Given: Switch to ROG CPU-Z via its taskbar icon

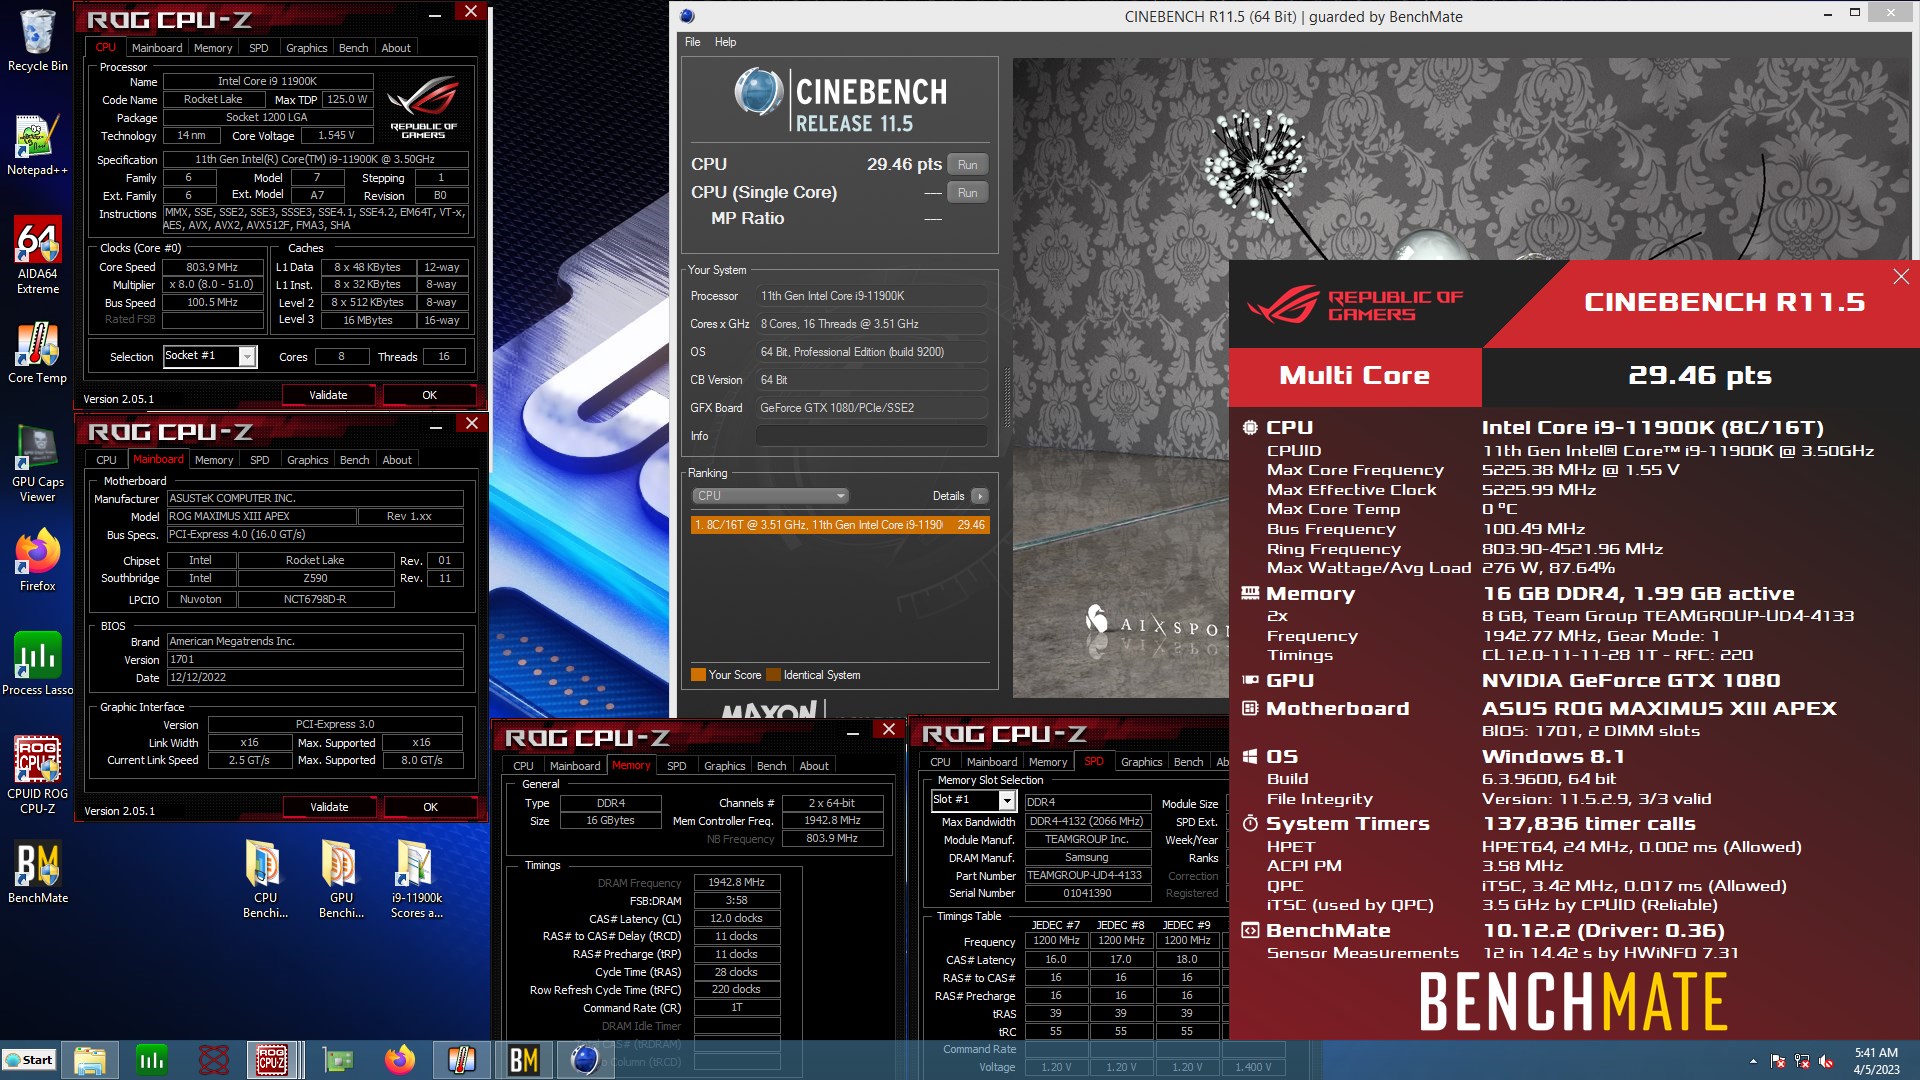Looking at the screenshot, I should 272,1060.
